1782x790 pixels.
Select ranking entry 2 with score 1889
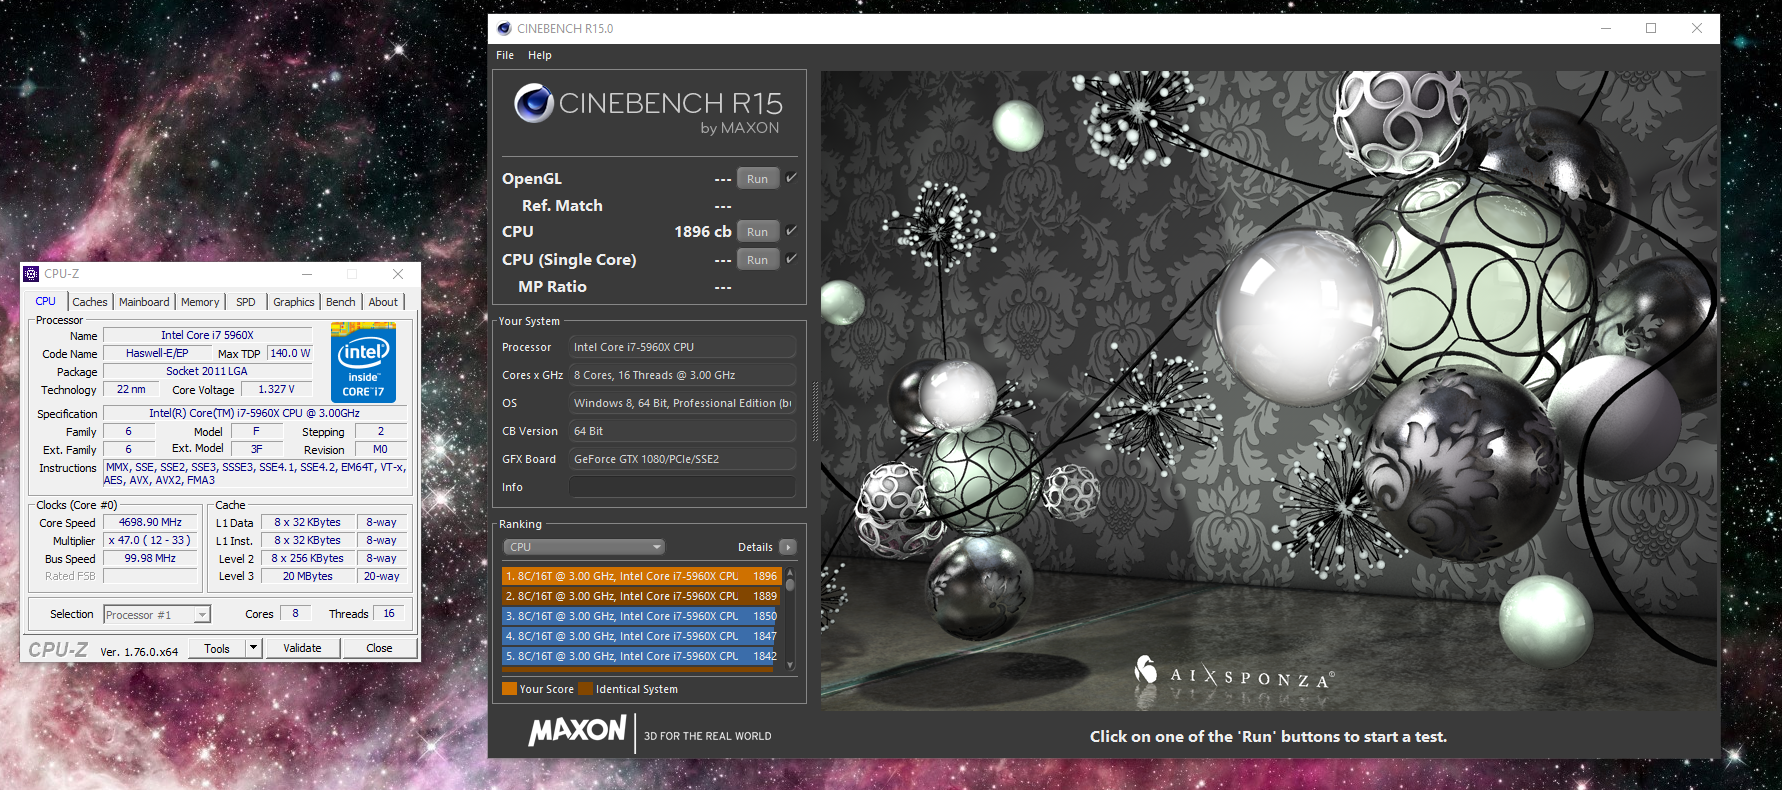coord(641,596)
